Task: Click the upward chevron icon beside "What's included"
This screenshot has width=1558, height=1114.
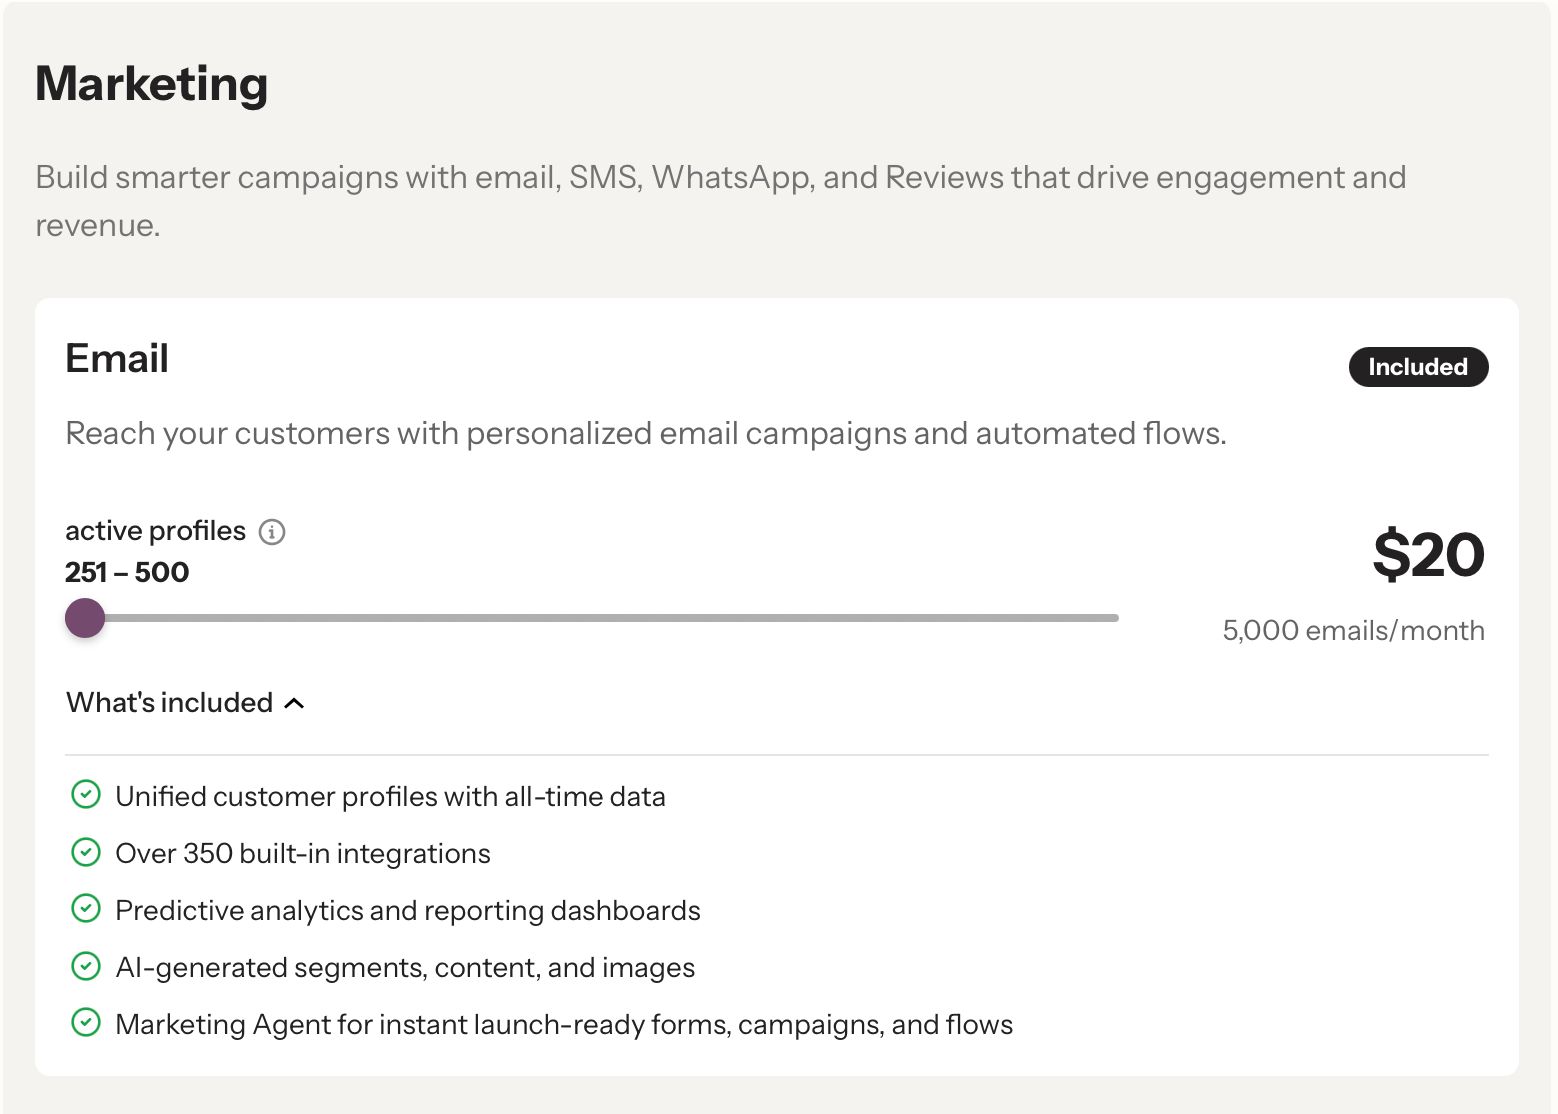Action: pyautogui.click(x=294, y=703)
